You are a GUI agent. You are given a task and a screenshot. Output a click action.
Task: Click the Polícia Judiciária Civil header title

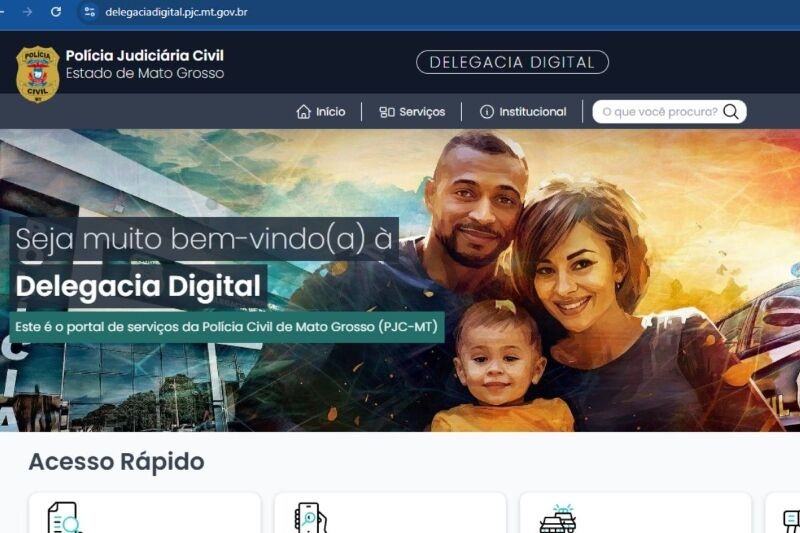tap(145, 55)
